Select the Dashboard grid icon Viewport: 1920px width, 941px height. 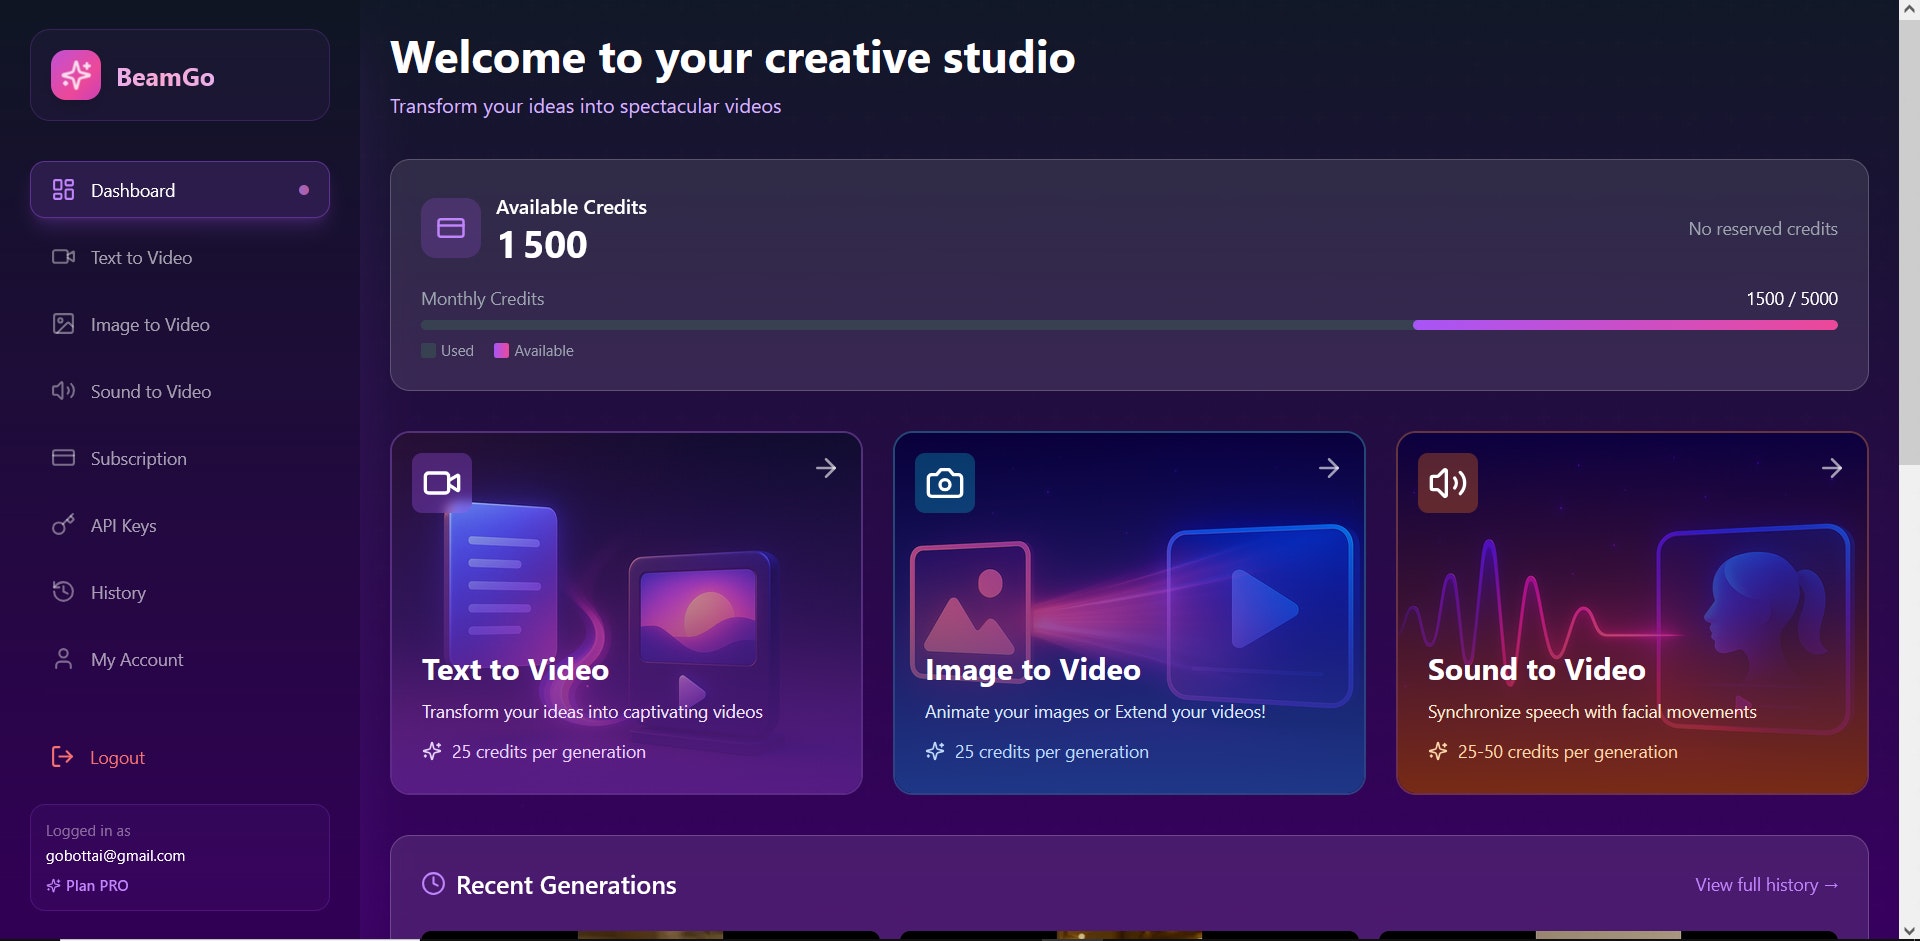pyautogui.click(x=63, y=189)
